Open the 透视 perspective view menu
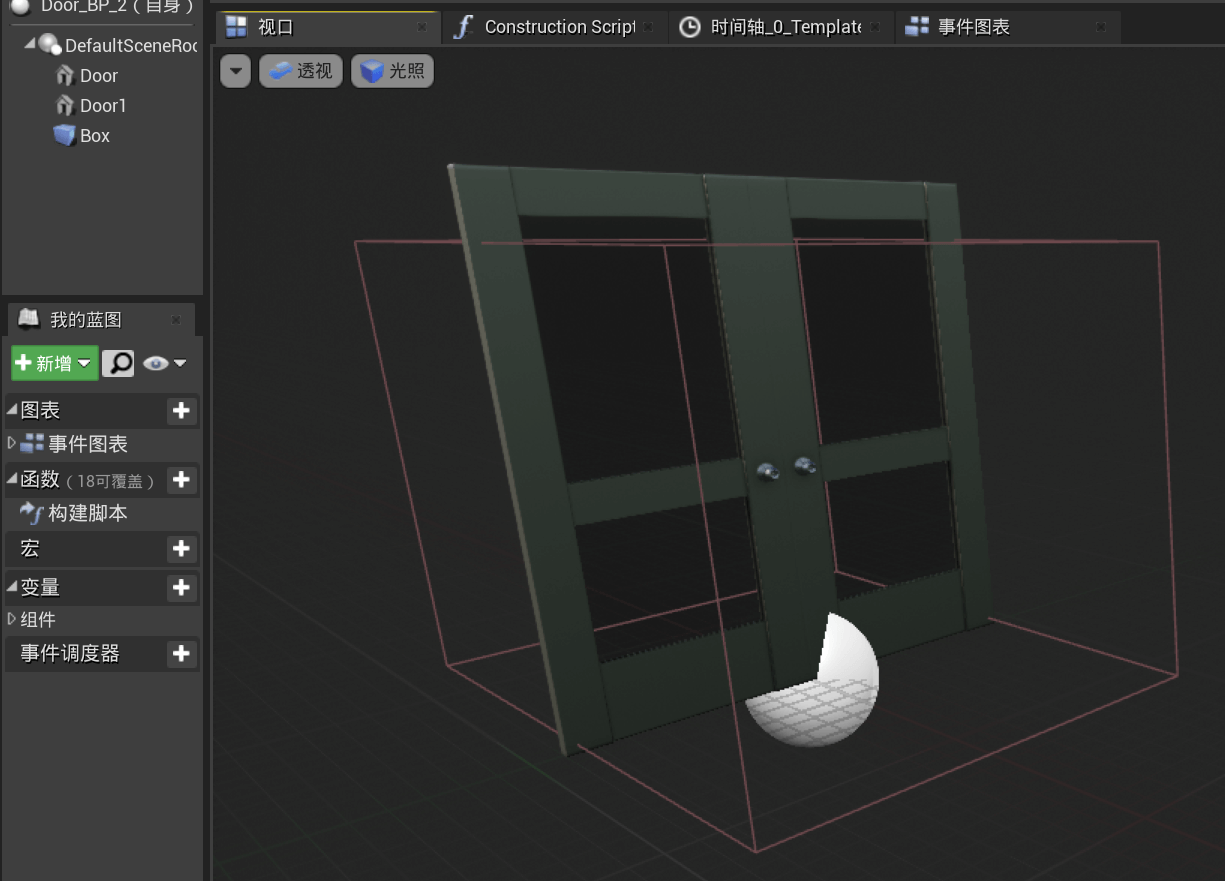The width and height of the screenshot is (1225, 881). (x=301, y=71)
